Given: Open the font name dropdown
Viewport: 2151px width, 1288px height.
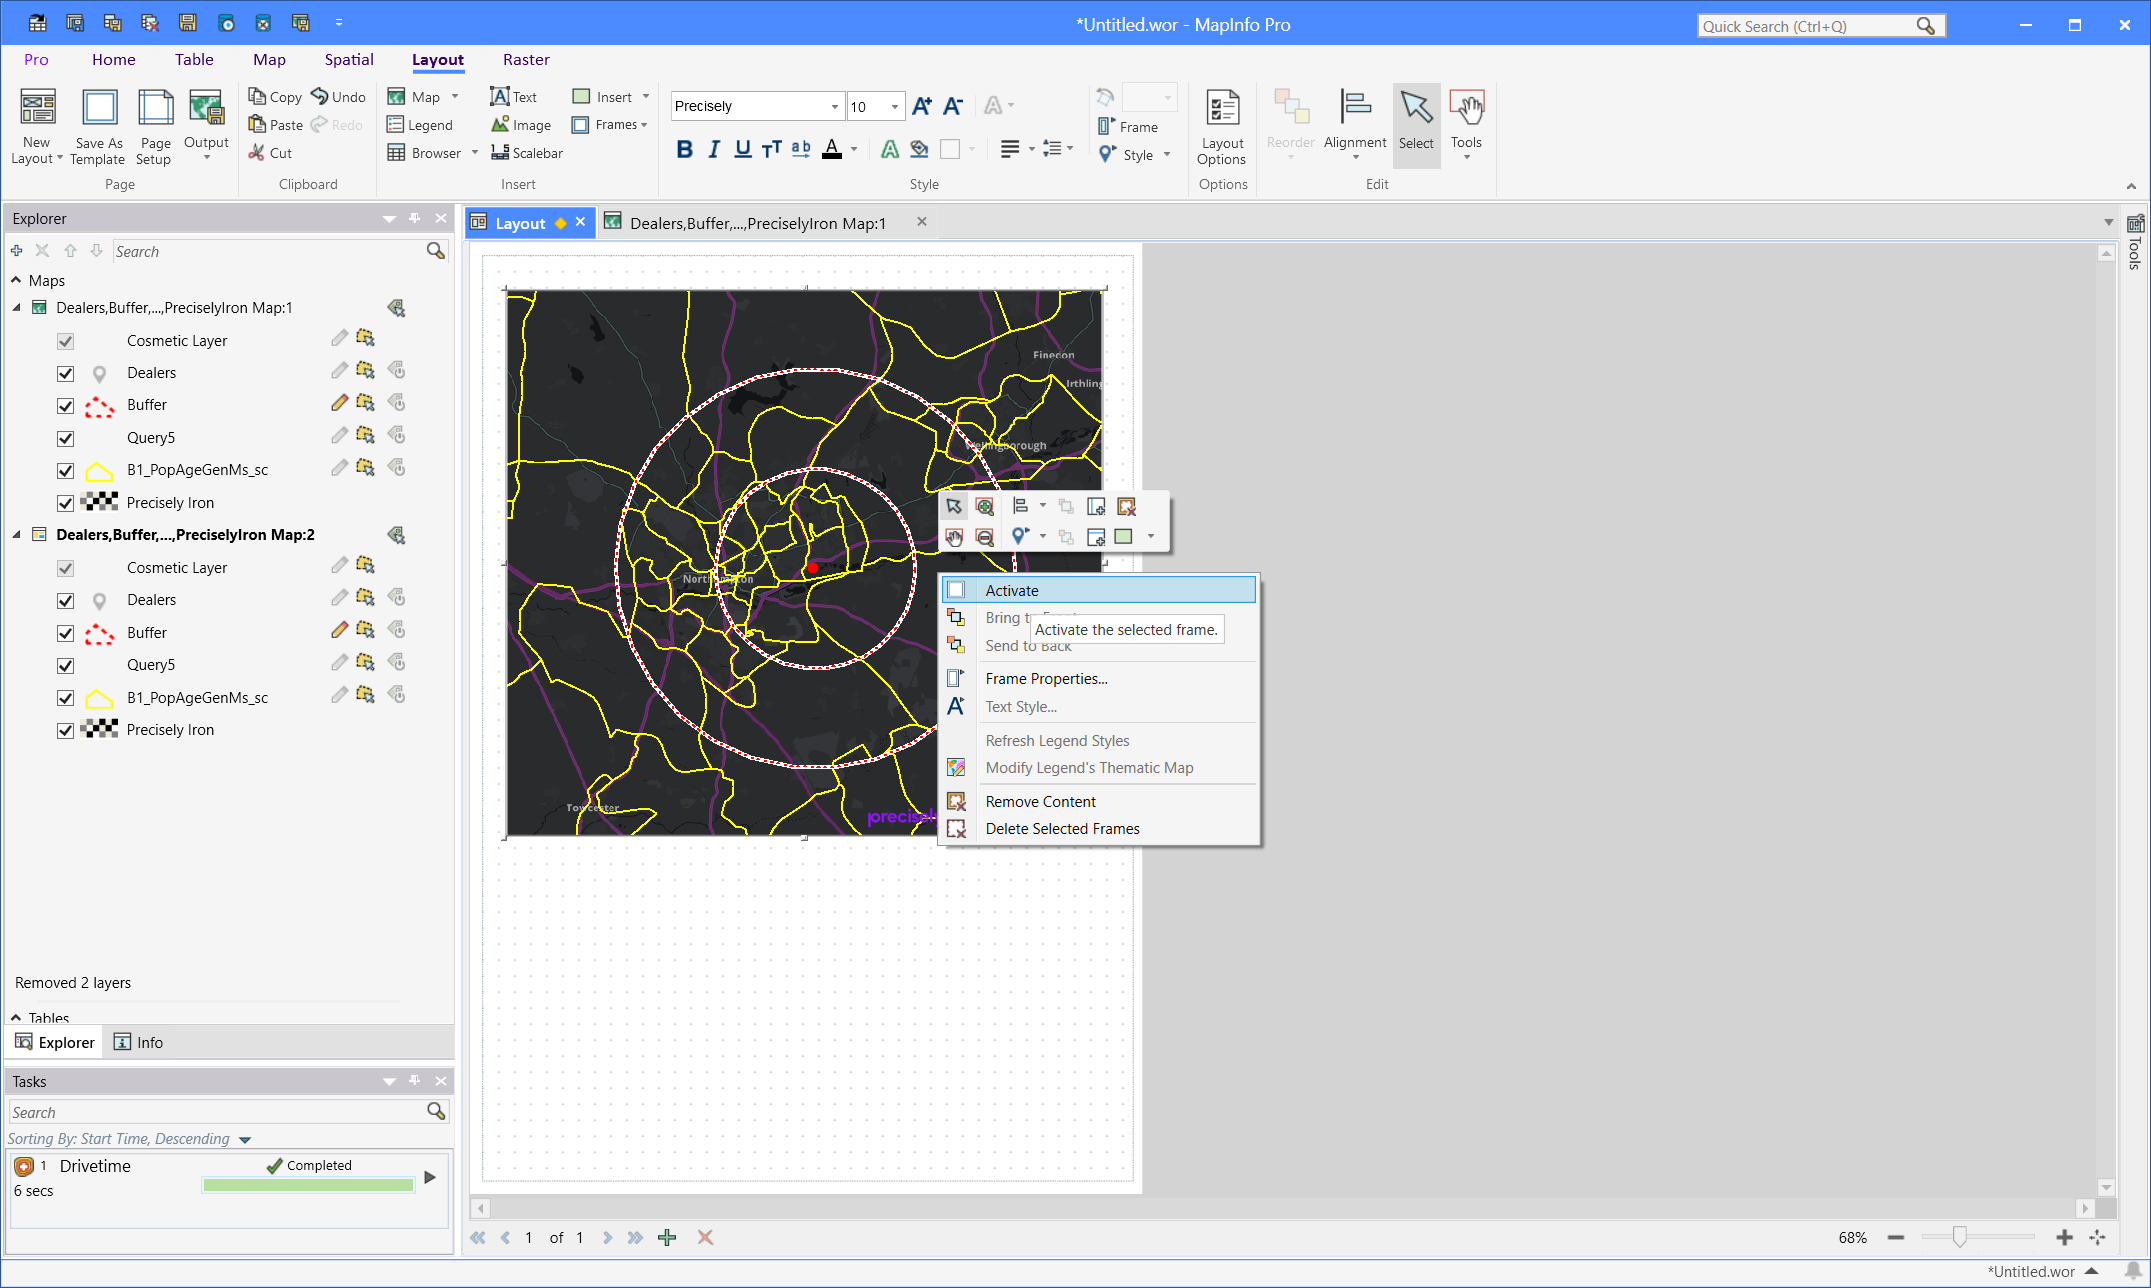Looking at the screenshot, I should coord(834,107).
